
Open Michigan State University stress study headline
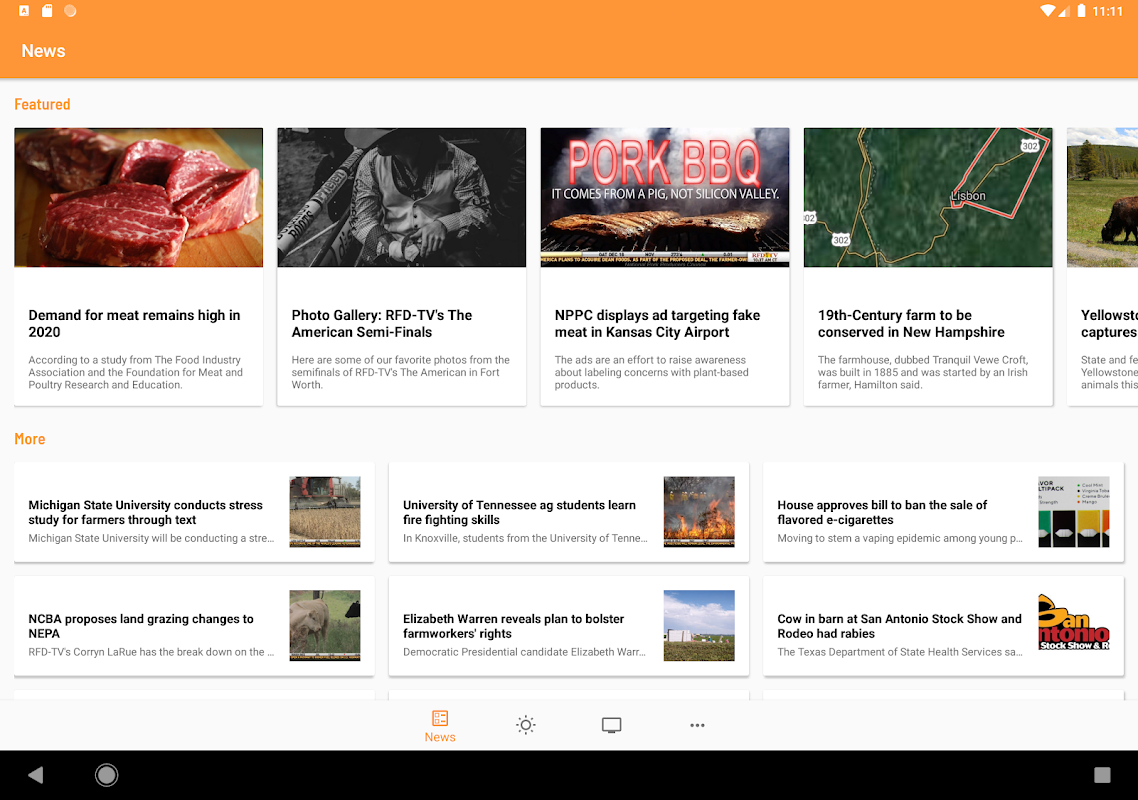145,513
